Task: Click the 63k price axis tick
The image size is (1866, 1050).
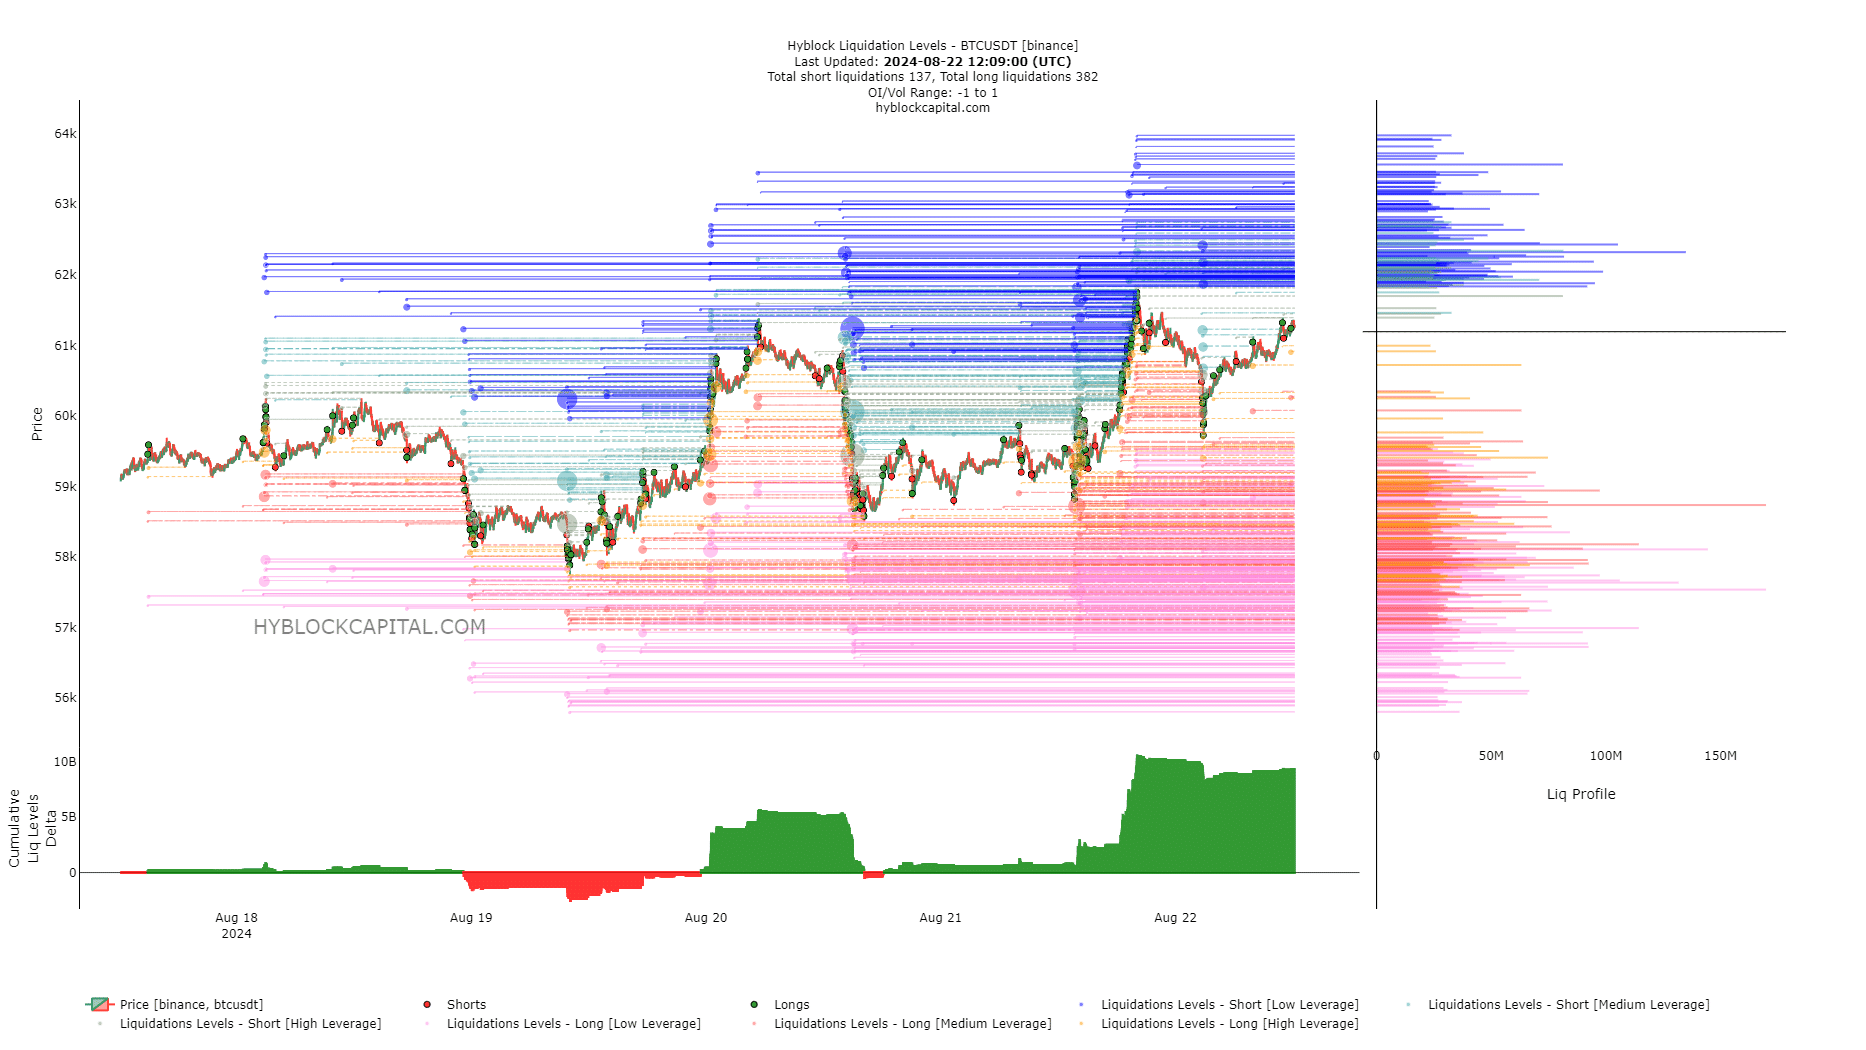Action: [x=65, y=203]
